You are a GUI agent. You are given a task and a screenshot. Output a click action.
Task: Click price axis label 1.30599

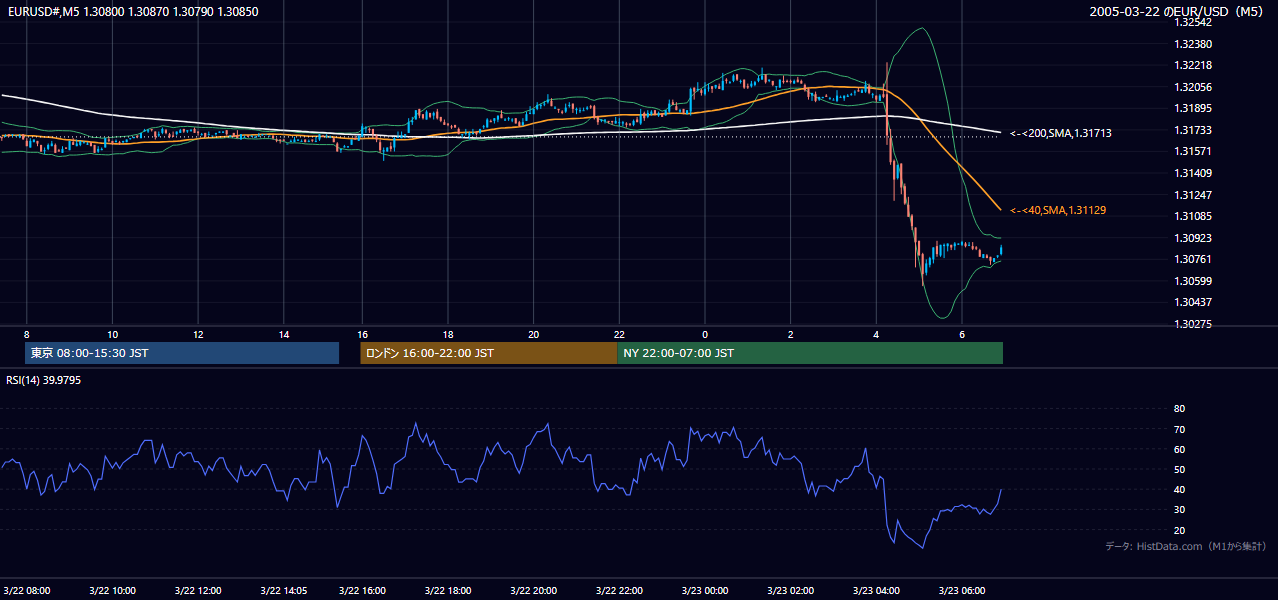pos(1193,281)
